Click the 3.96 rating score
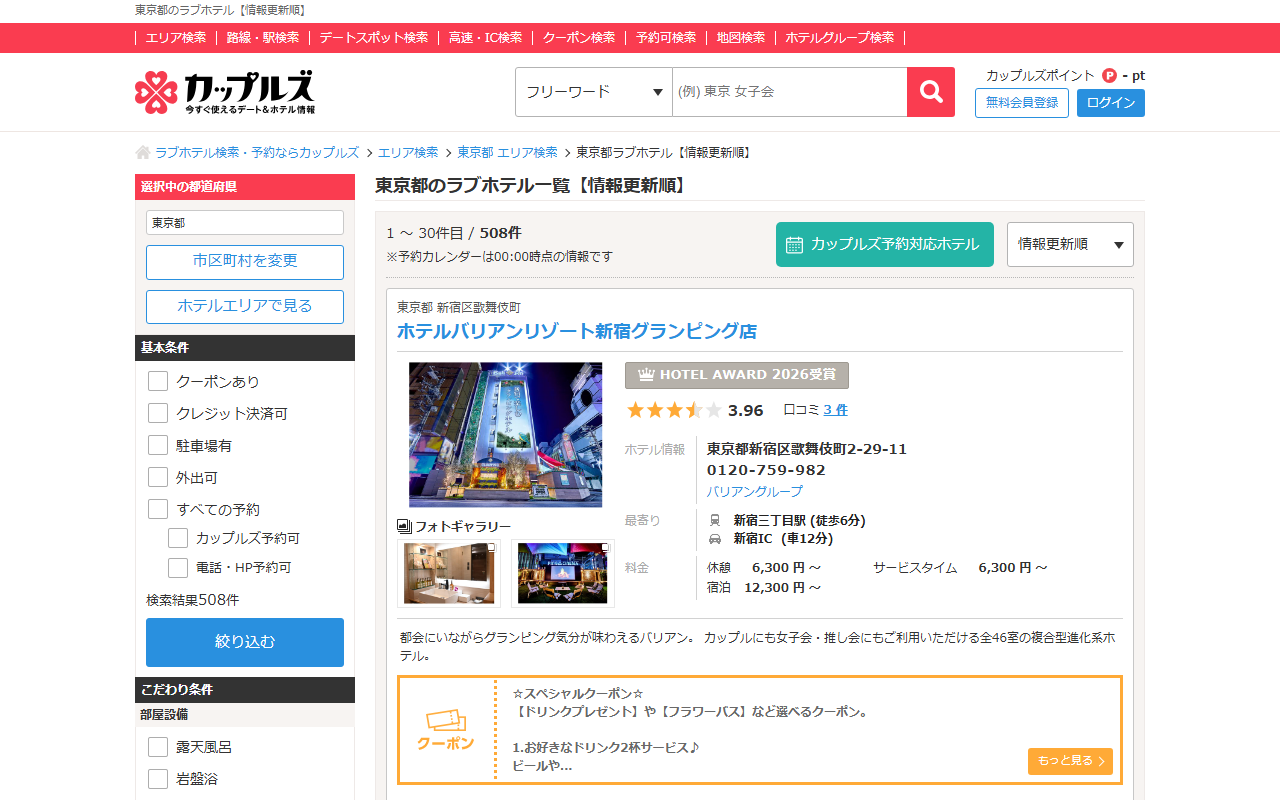Viewport: 1280px width, 800px height. coord(746,410)
